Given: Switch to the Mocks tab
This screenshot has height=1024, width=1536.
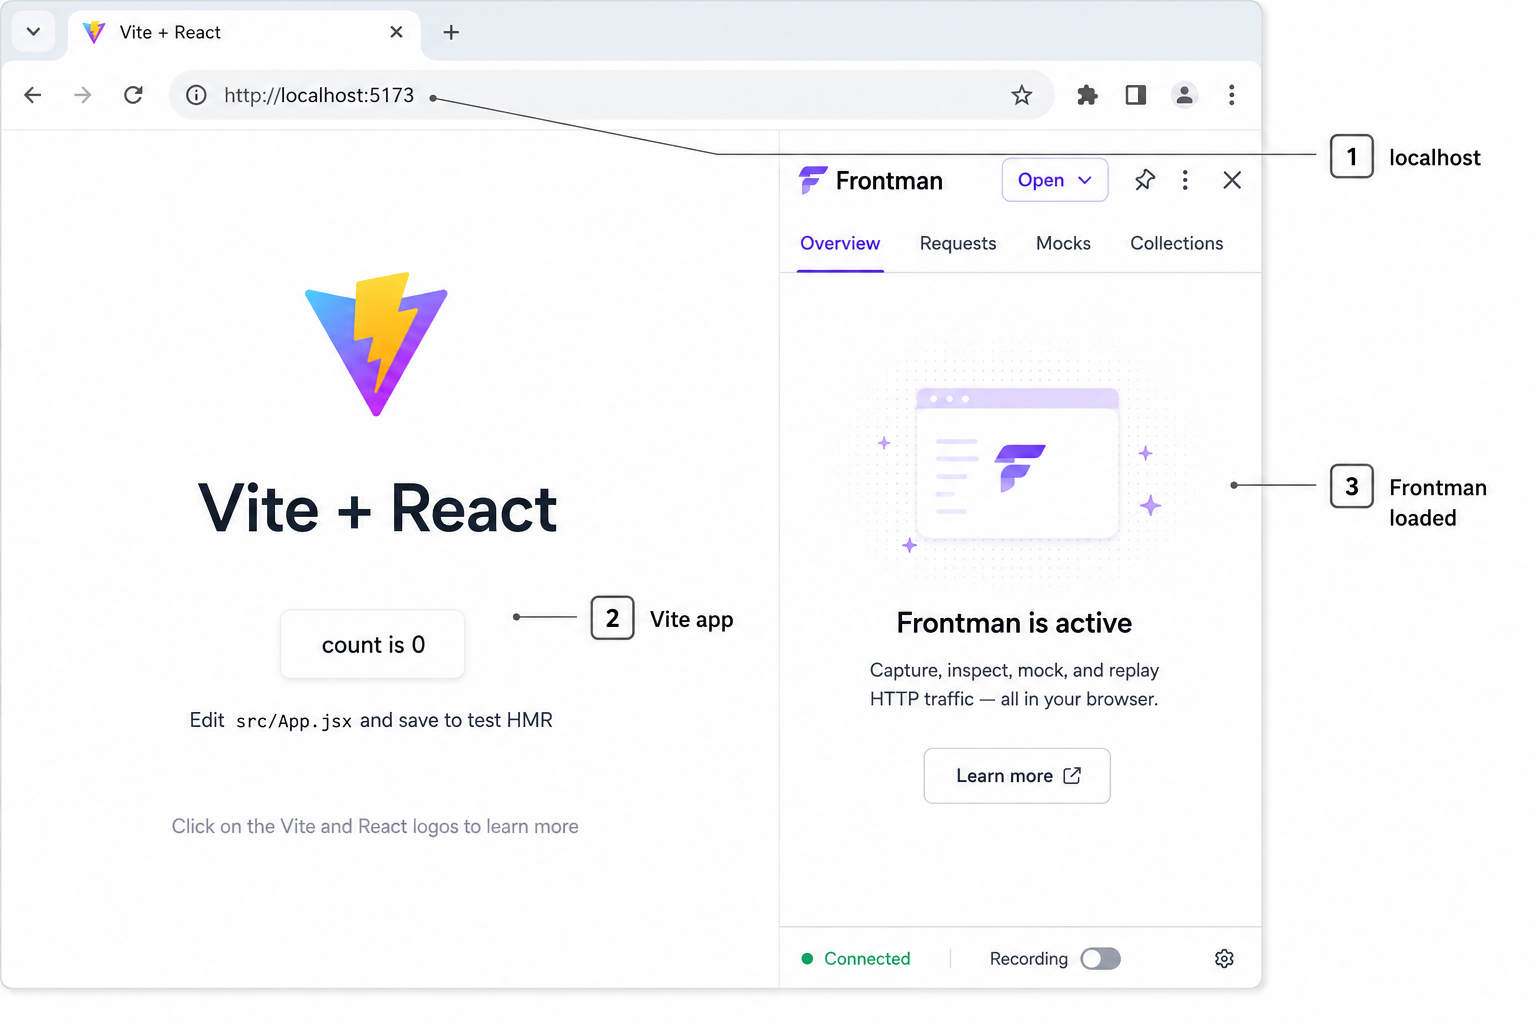Looking at the screenshot, I should (x=1063, y=243).
